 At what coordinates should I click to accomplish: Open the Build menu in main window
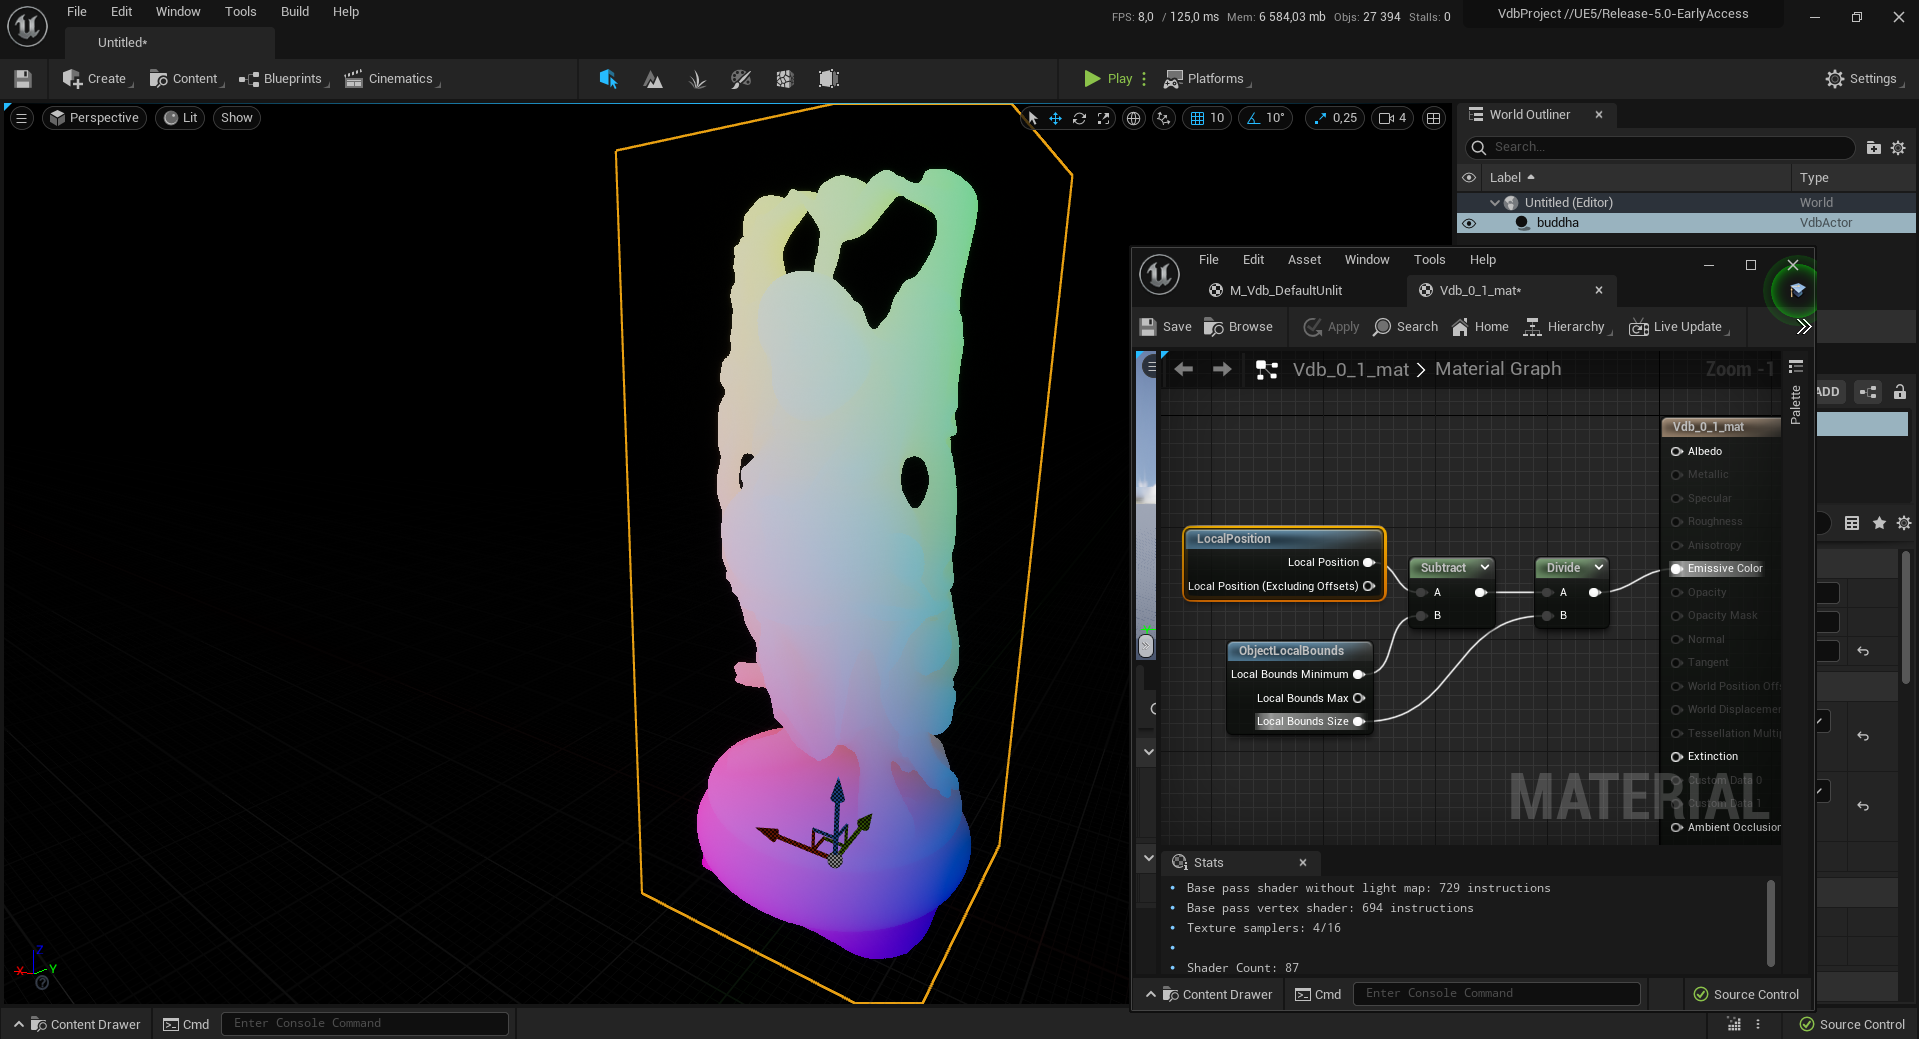pos(295,12)
